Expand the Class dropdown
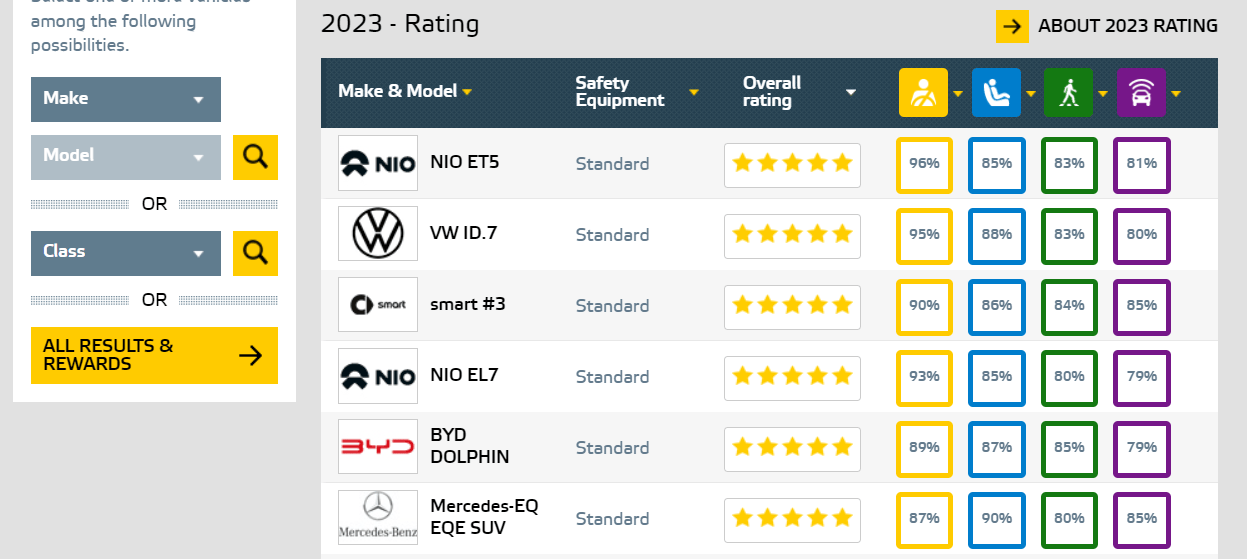This screenshot has width=1247, height=559. [x=126, y=252]
